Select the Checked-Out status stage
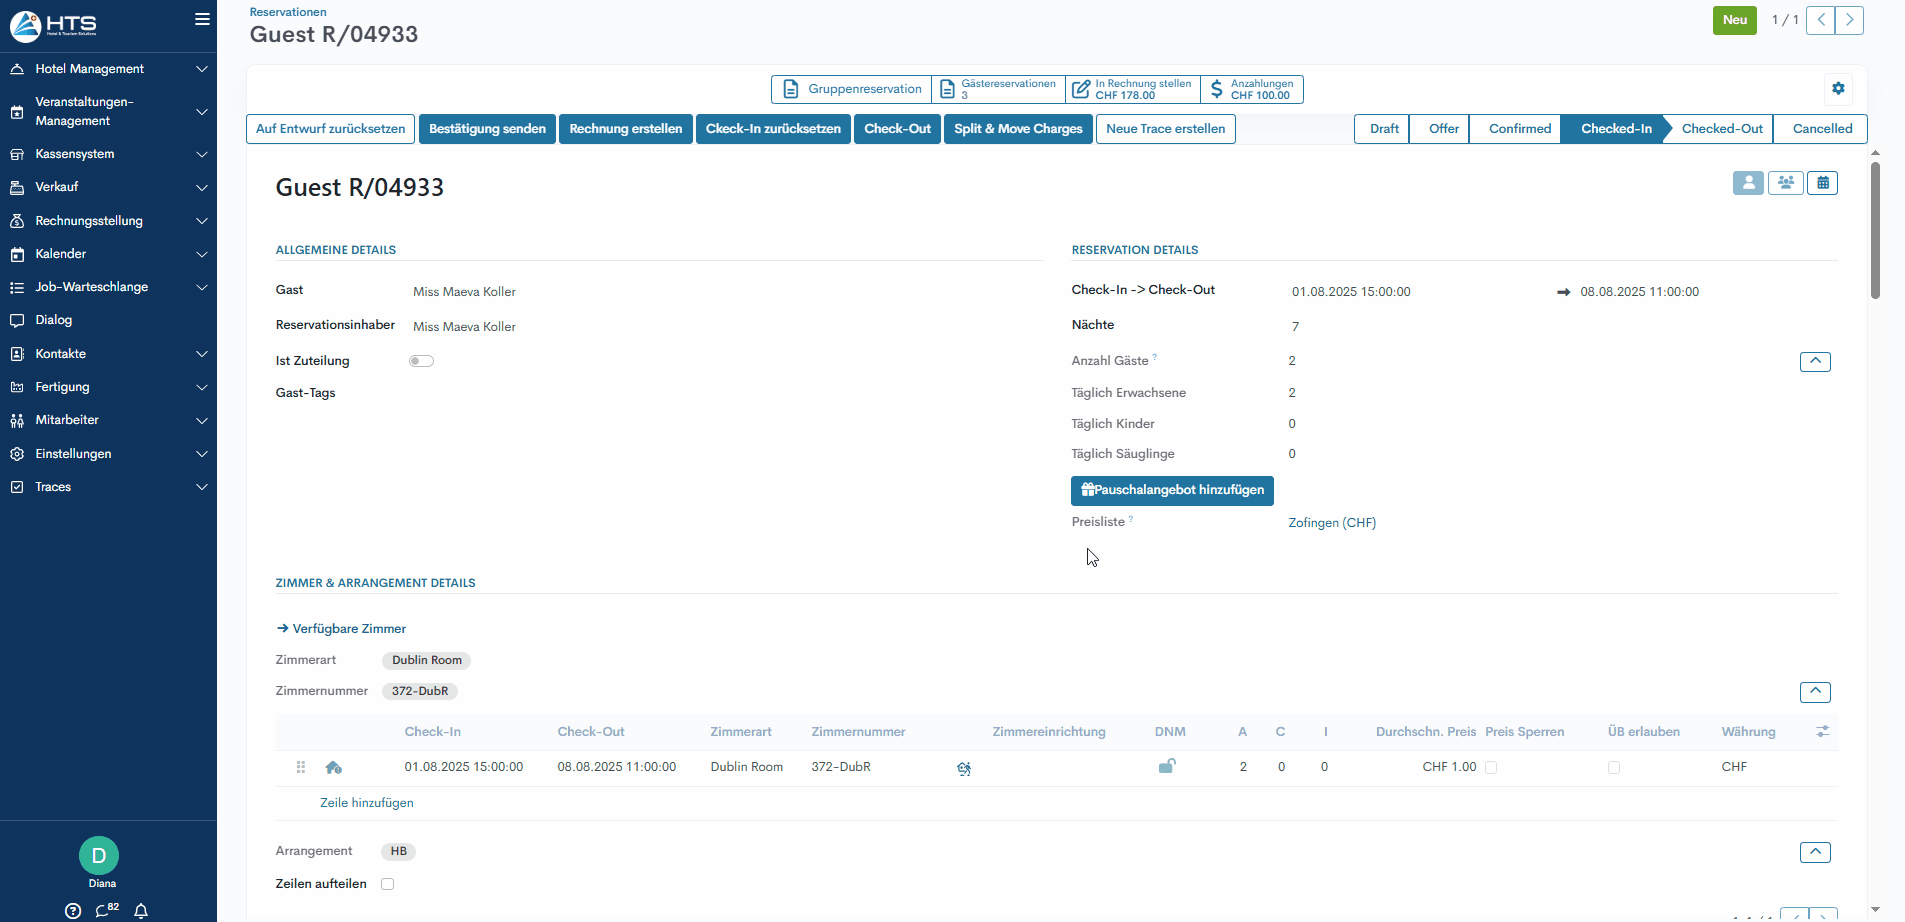This screenshot has width=1905, height=922. point(1721,129)
